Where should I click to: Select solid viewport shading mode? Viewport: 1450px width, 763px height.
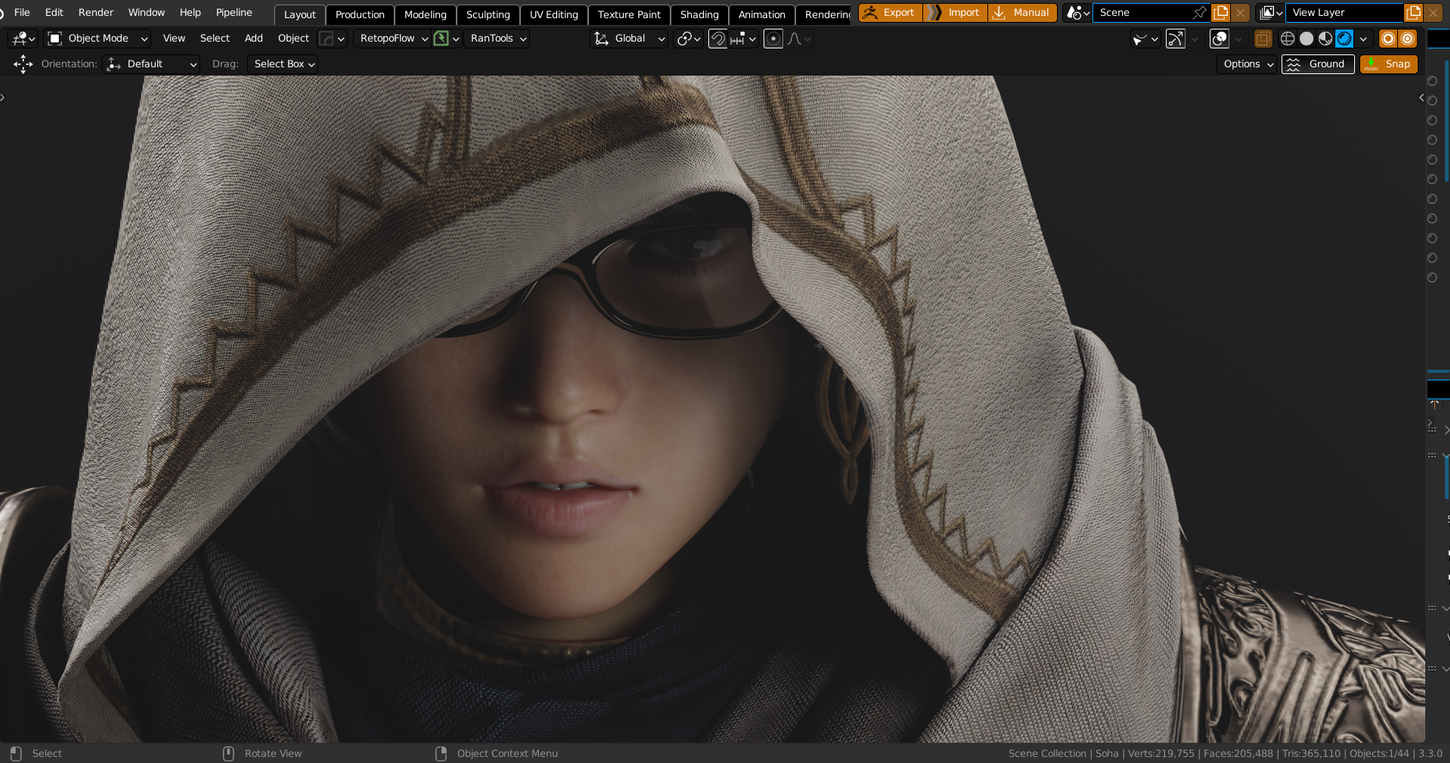[1306, 38]
